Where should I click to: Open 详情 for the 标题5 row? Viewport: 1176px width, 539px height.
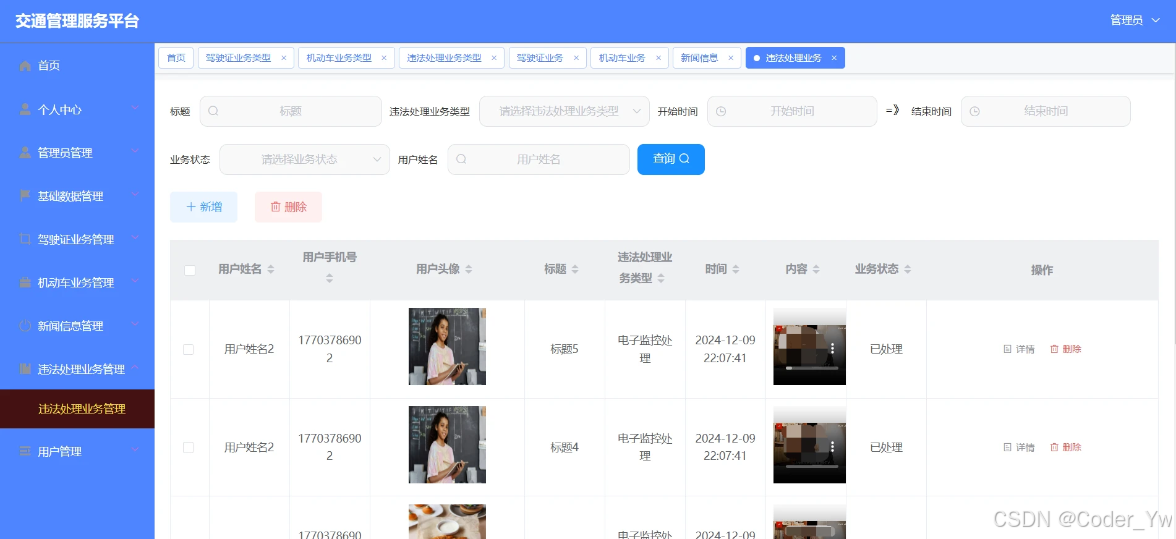click(1019, 349)
